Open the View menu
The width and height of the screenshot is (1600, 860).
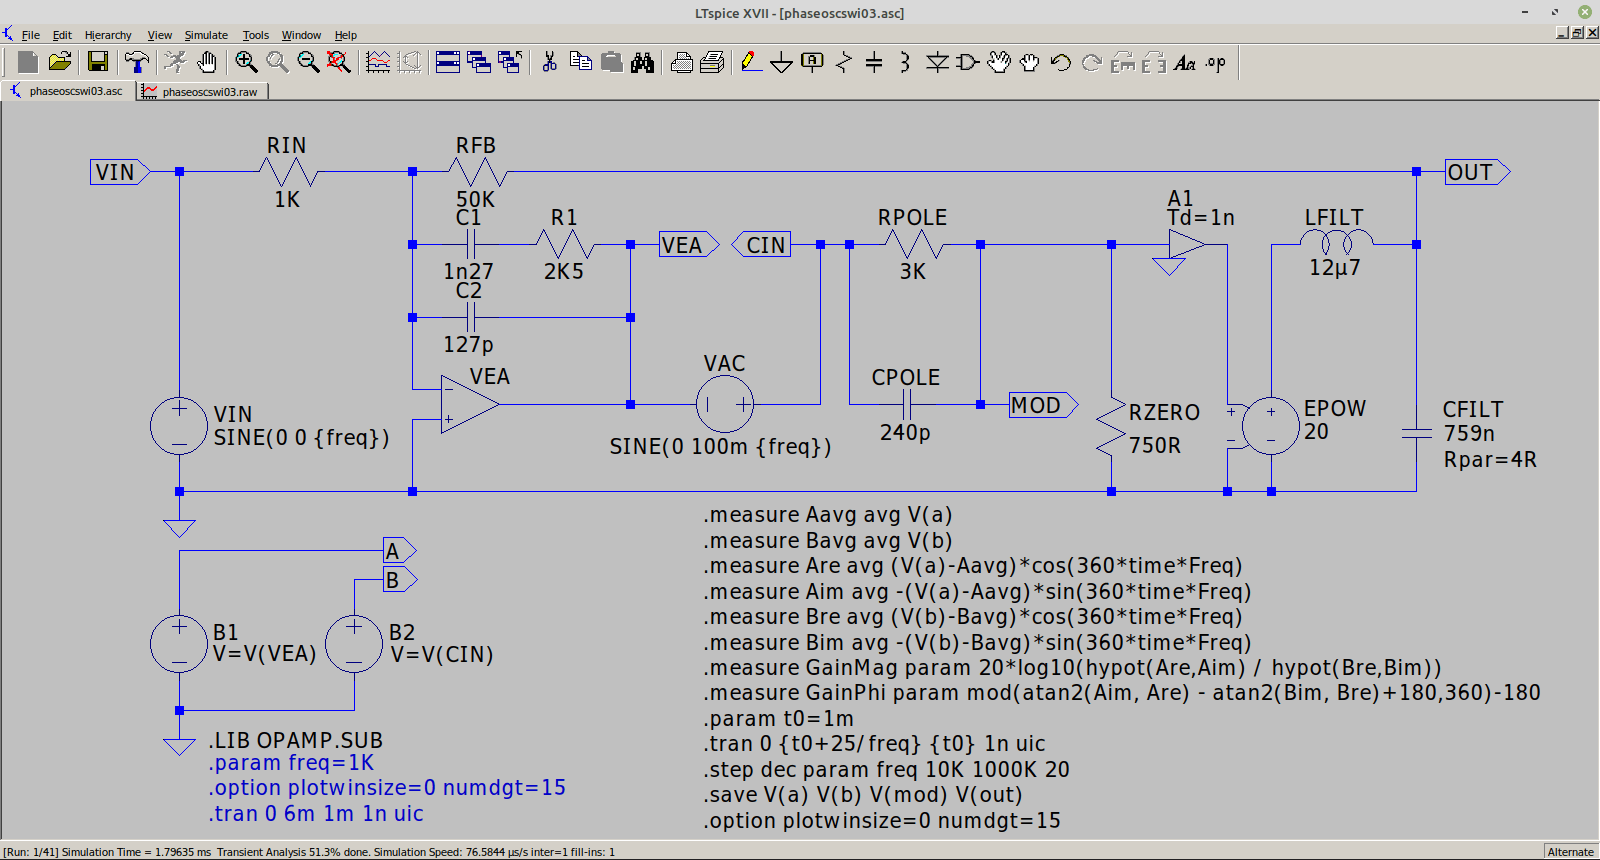click(x=160, y=35)
